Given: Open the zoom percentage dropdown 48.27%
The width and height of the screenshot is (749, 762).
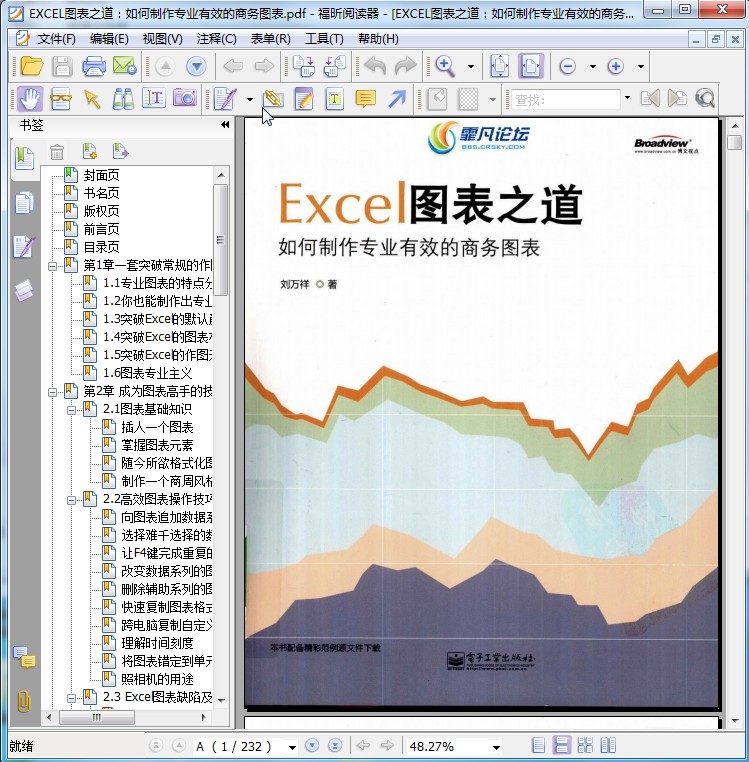Looking at the screenshot, I should click(496, 747).
